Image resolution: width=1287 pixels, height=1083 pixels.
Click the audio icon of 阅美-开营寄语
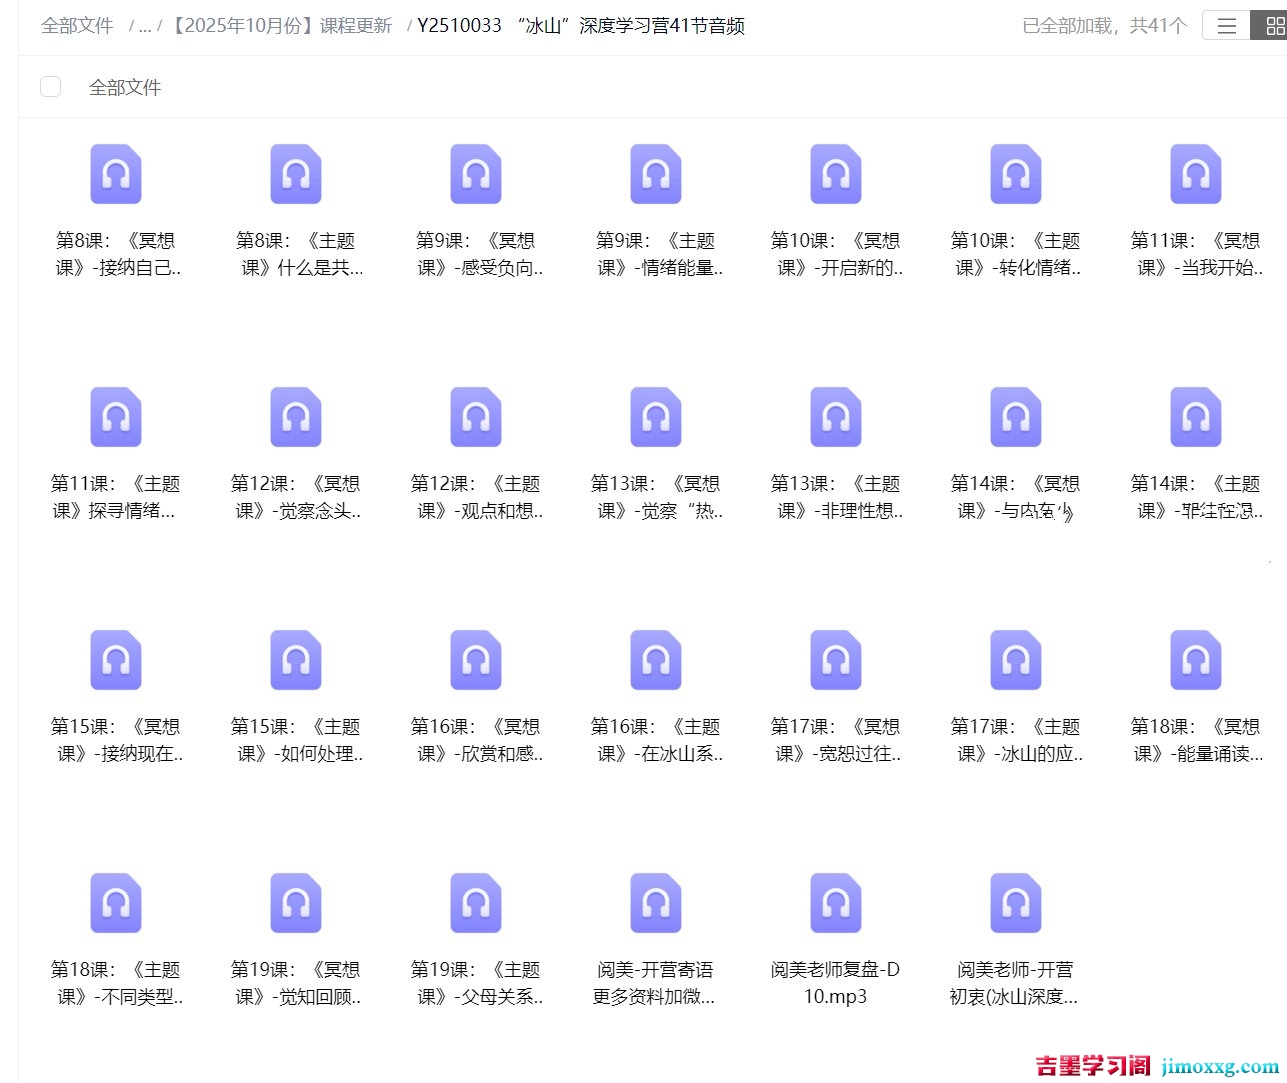pyautogui.click(x=655, y=902)
